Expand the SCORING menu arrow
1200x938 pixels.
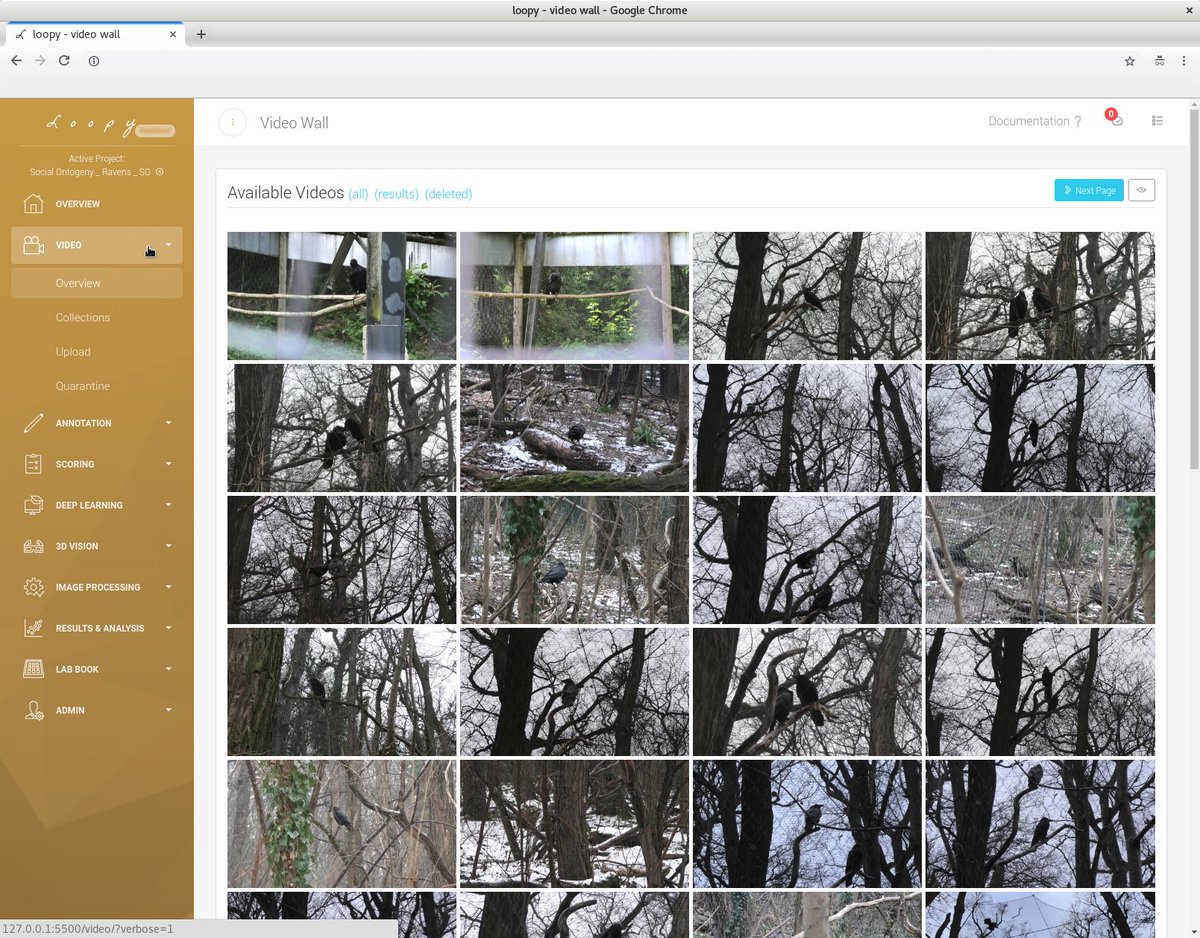168,464
